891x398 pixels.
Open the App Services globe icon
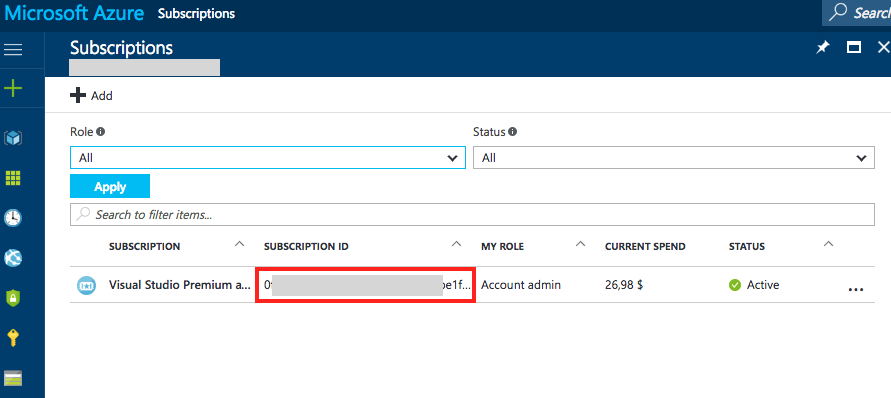point(13,258)
